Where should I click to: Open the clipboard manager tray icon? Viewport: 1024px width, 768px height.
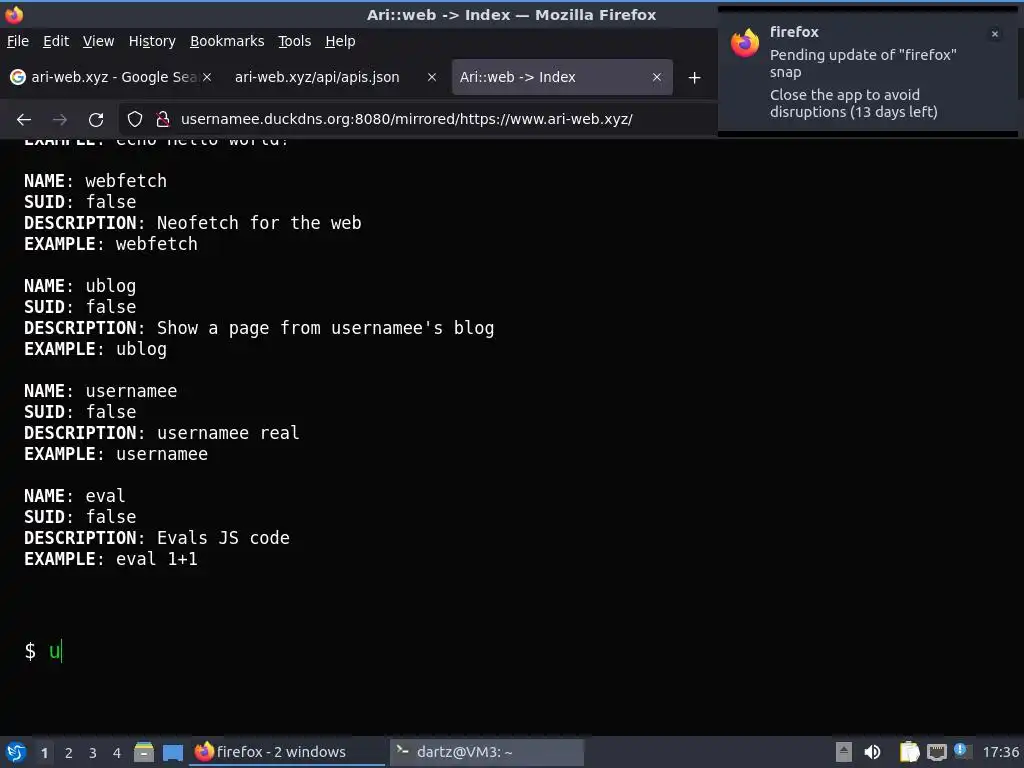909,752
